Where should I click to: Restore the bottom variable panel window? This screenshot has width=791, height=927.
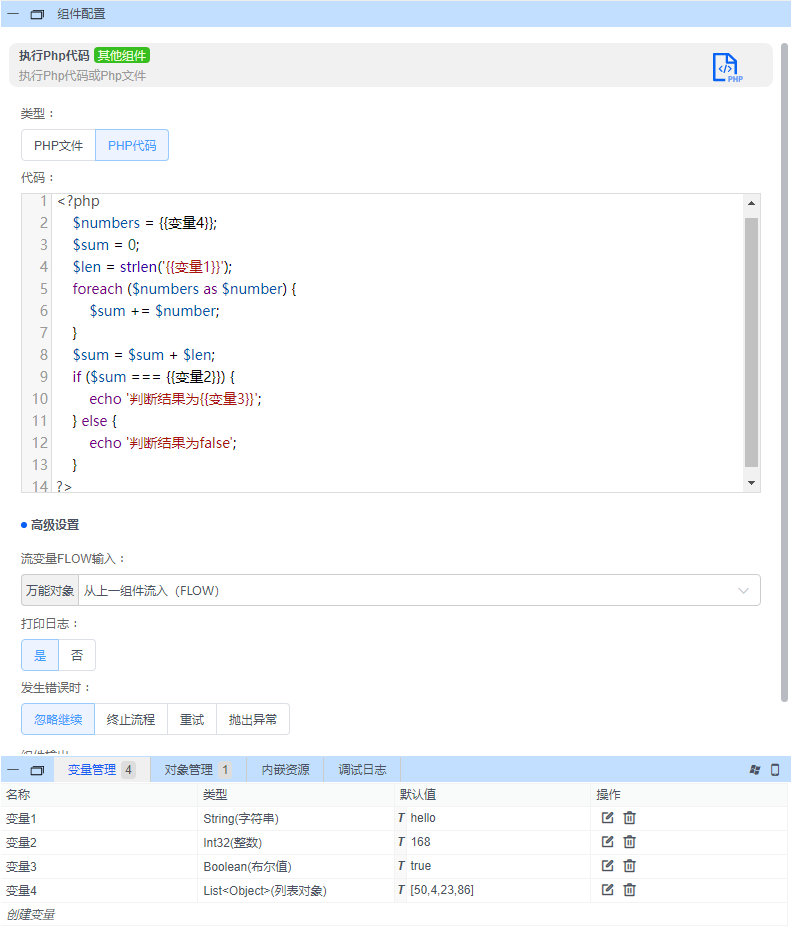(x=37, y=770)
